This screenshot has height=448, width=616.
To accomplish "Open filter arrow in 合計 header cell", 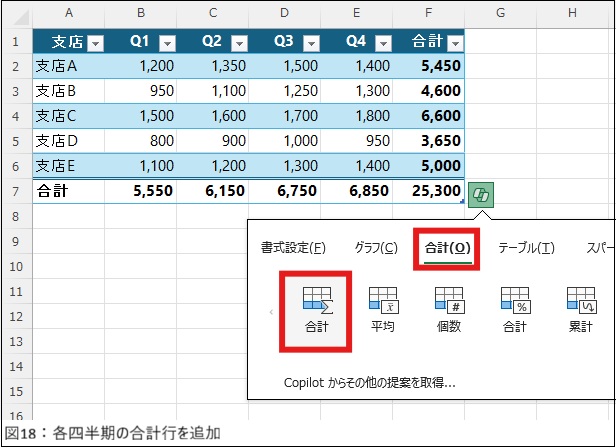I will [x=454, y=43].
